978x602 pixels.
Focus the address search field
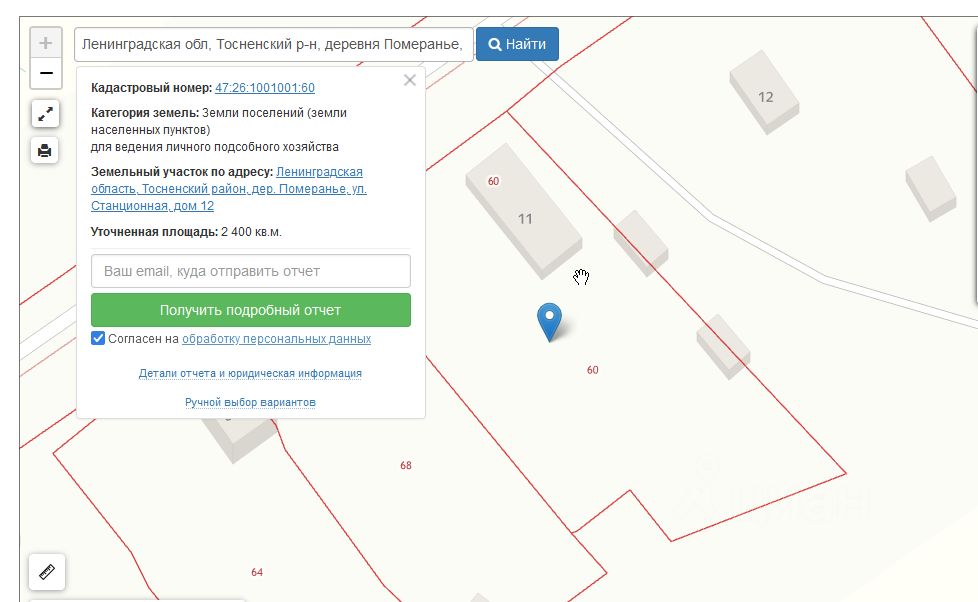click(273, 44)
